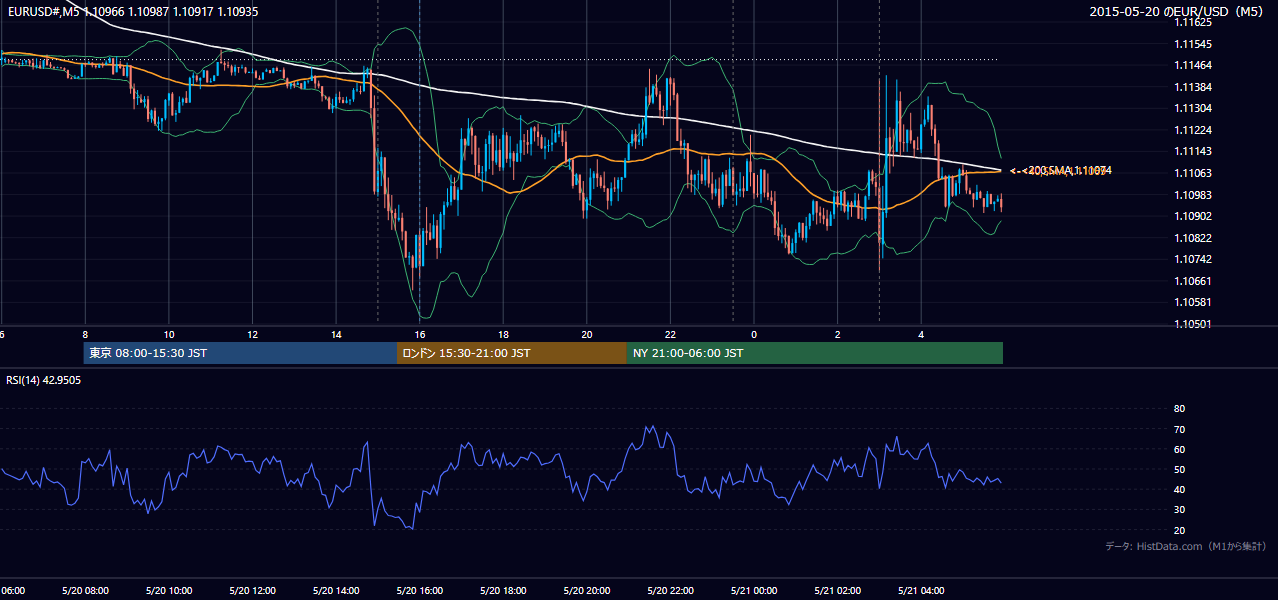Click RSI scale value 50
The height and width of the screenshot is (600, 1278).
1179,469
